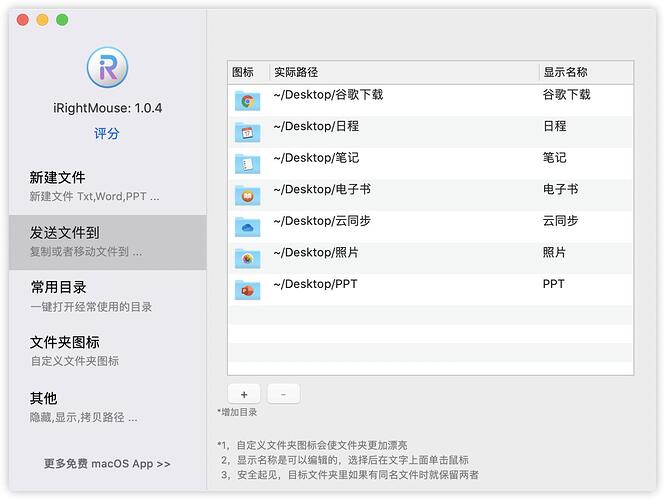This screenshot has height=500, width=664.
Task: Click the notes folder icon for 笔记
Action: [247, 163]
